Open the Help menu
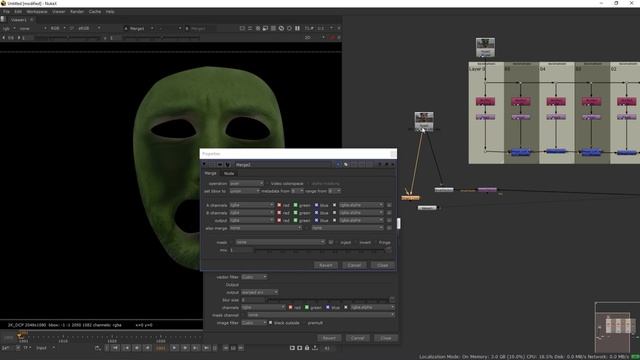This screenshot has height=360, width=640. point(110,12)
